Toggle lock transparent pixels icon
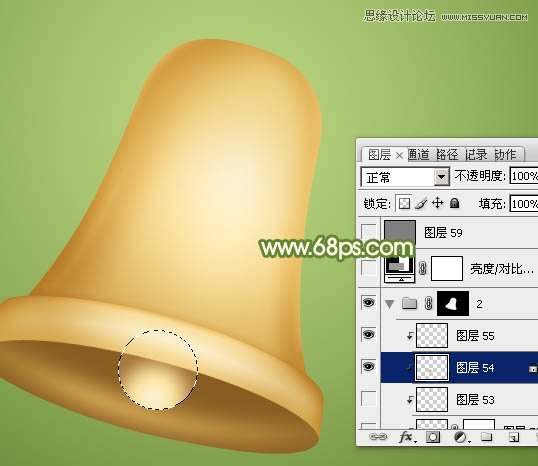 coord(404,203)
